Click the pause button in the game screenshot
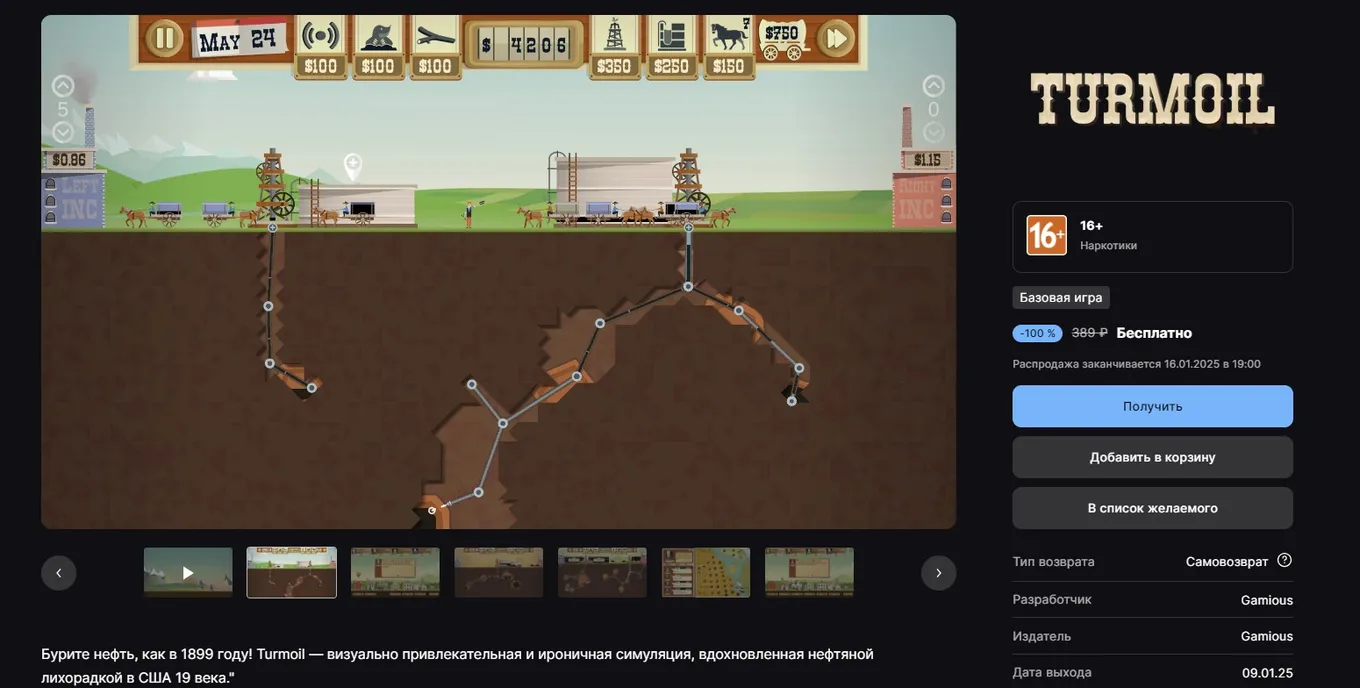This screenshot has width=1360, height=688. [x=163, y=39]
